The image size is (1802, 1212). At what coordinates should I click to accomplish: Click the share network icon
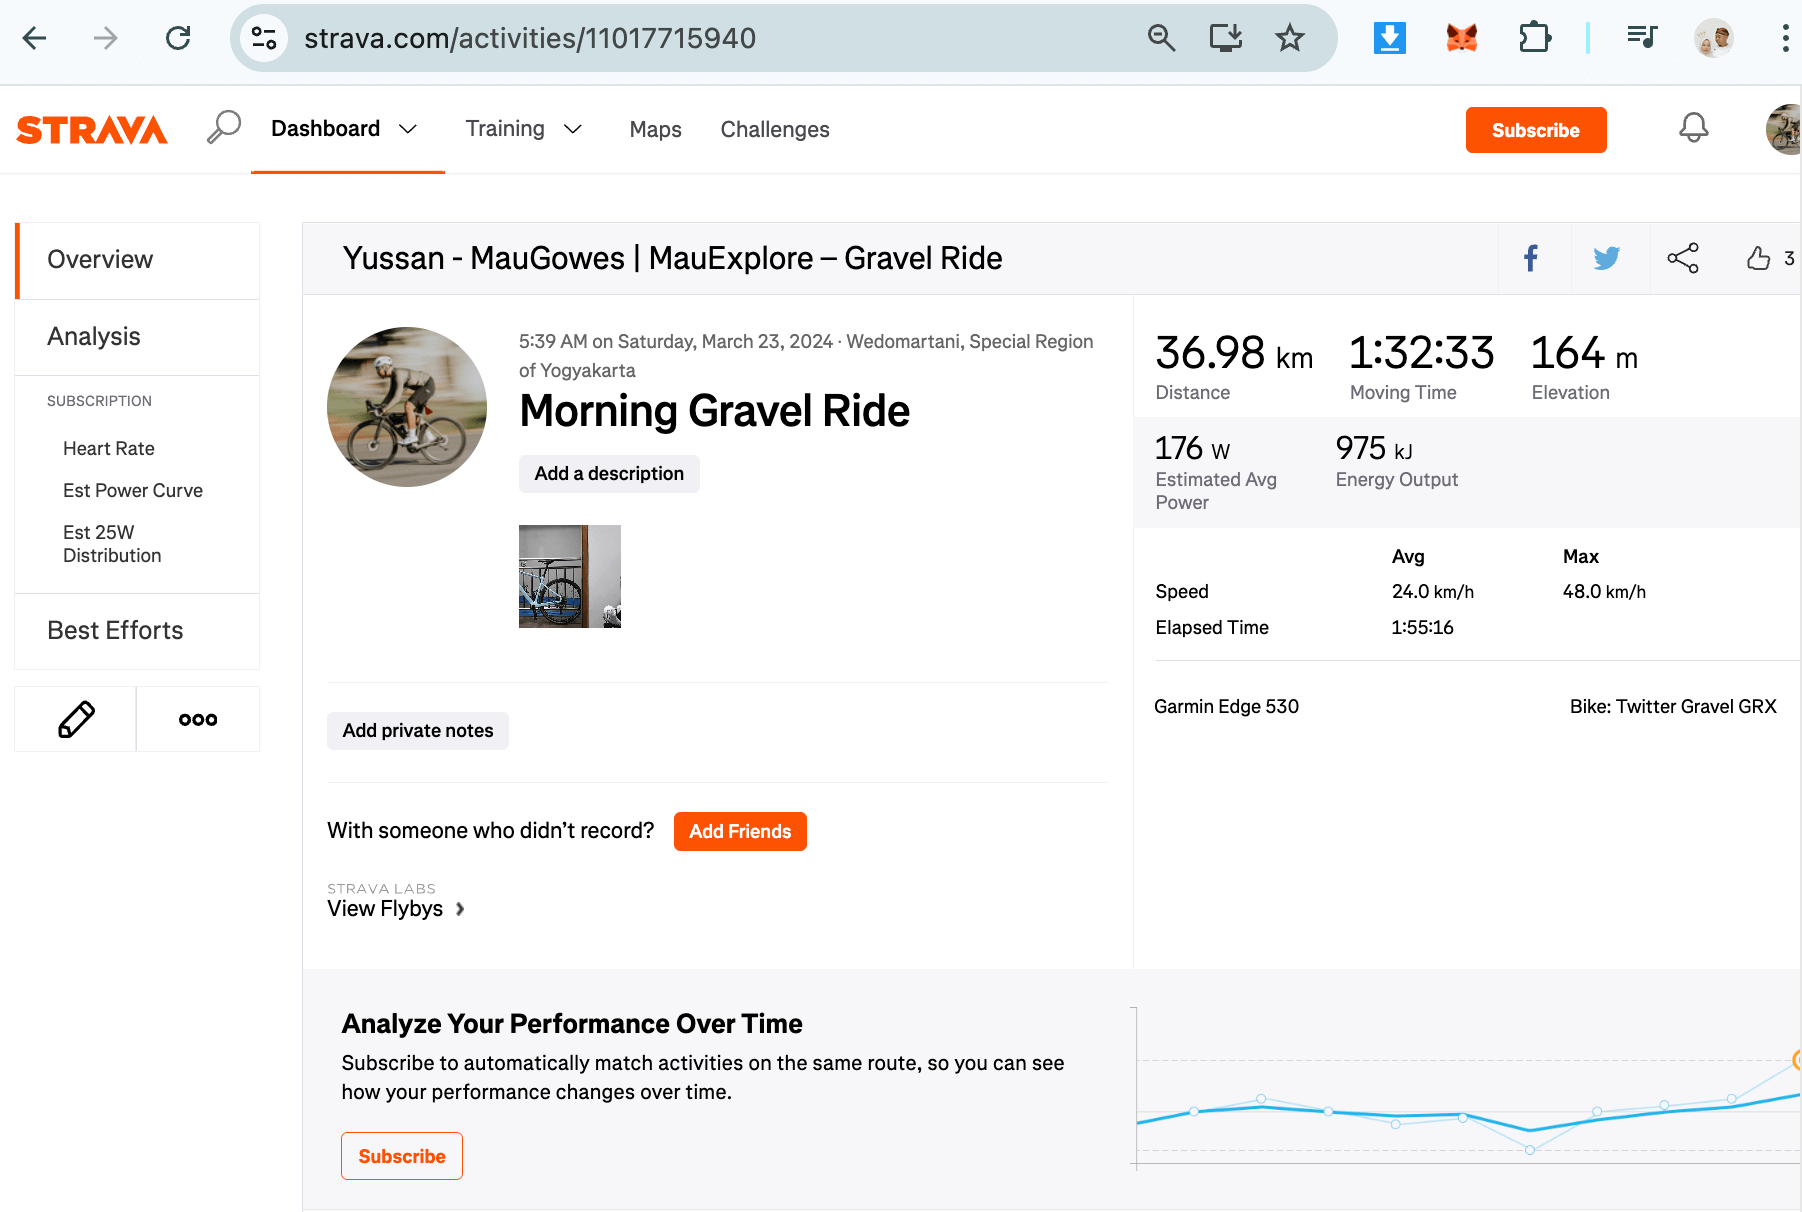pos(1683,258)
